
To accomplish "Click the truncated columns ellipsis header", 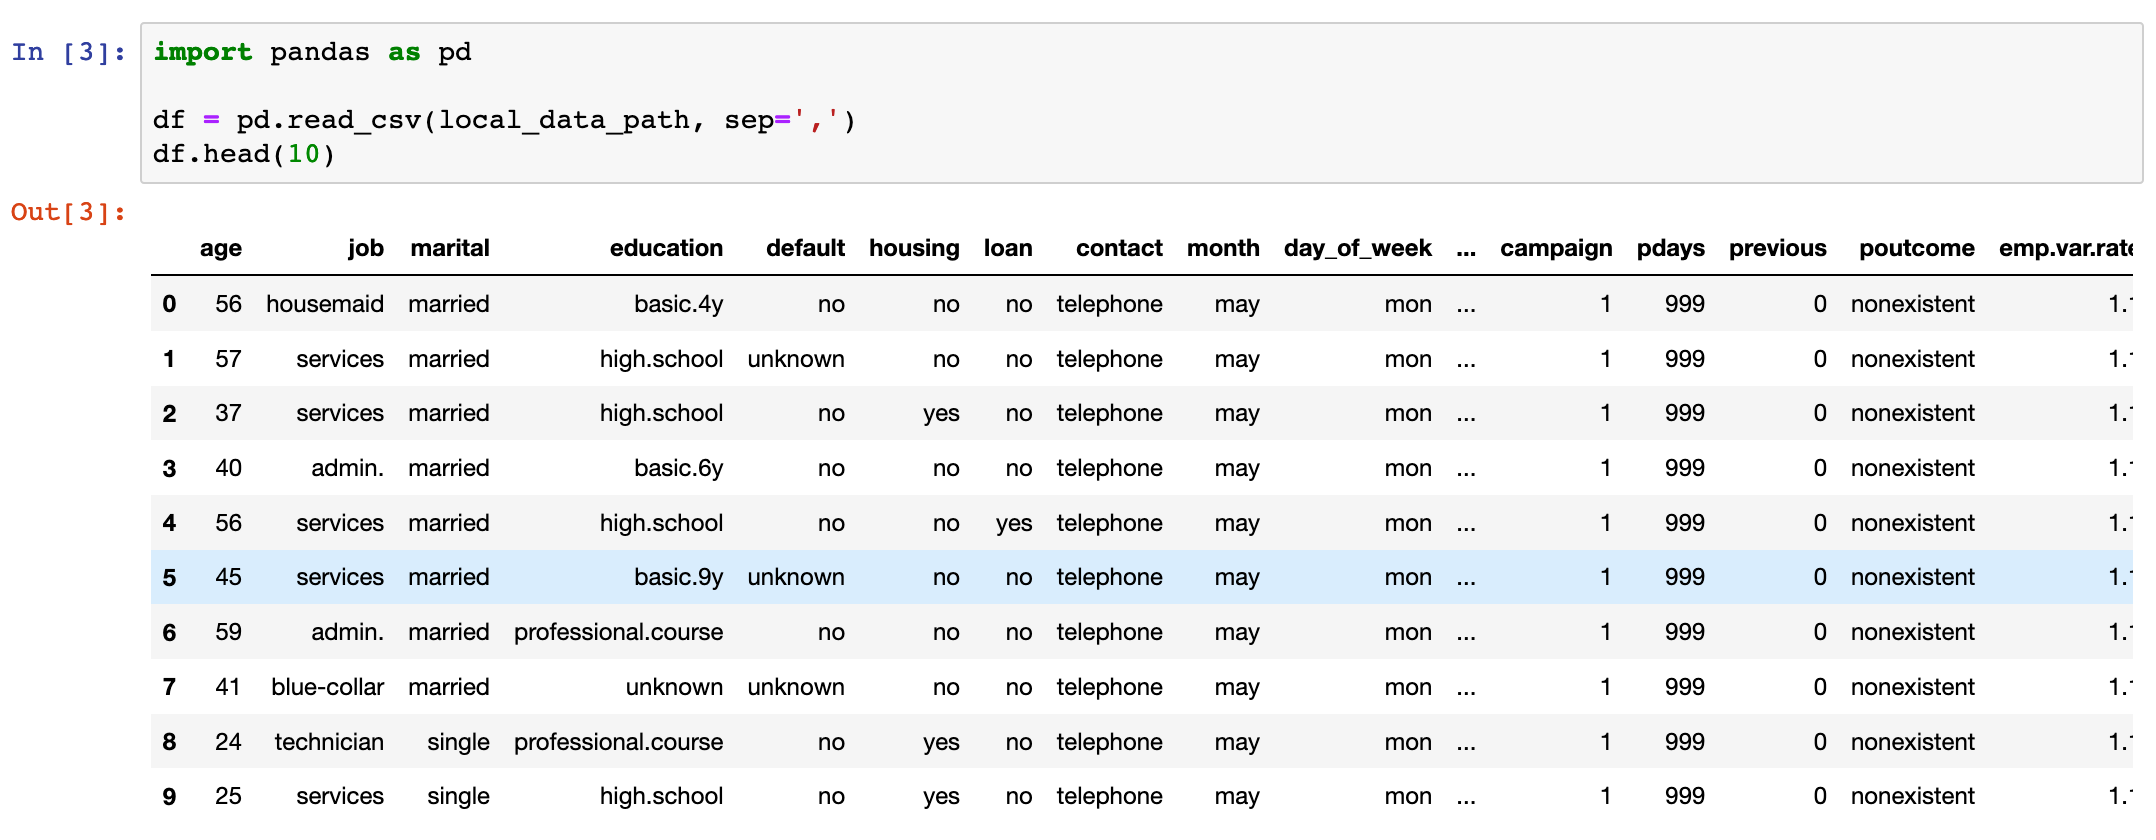I will 1466,248.
